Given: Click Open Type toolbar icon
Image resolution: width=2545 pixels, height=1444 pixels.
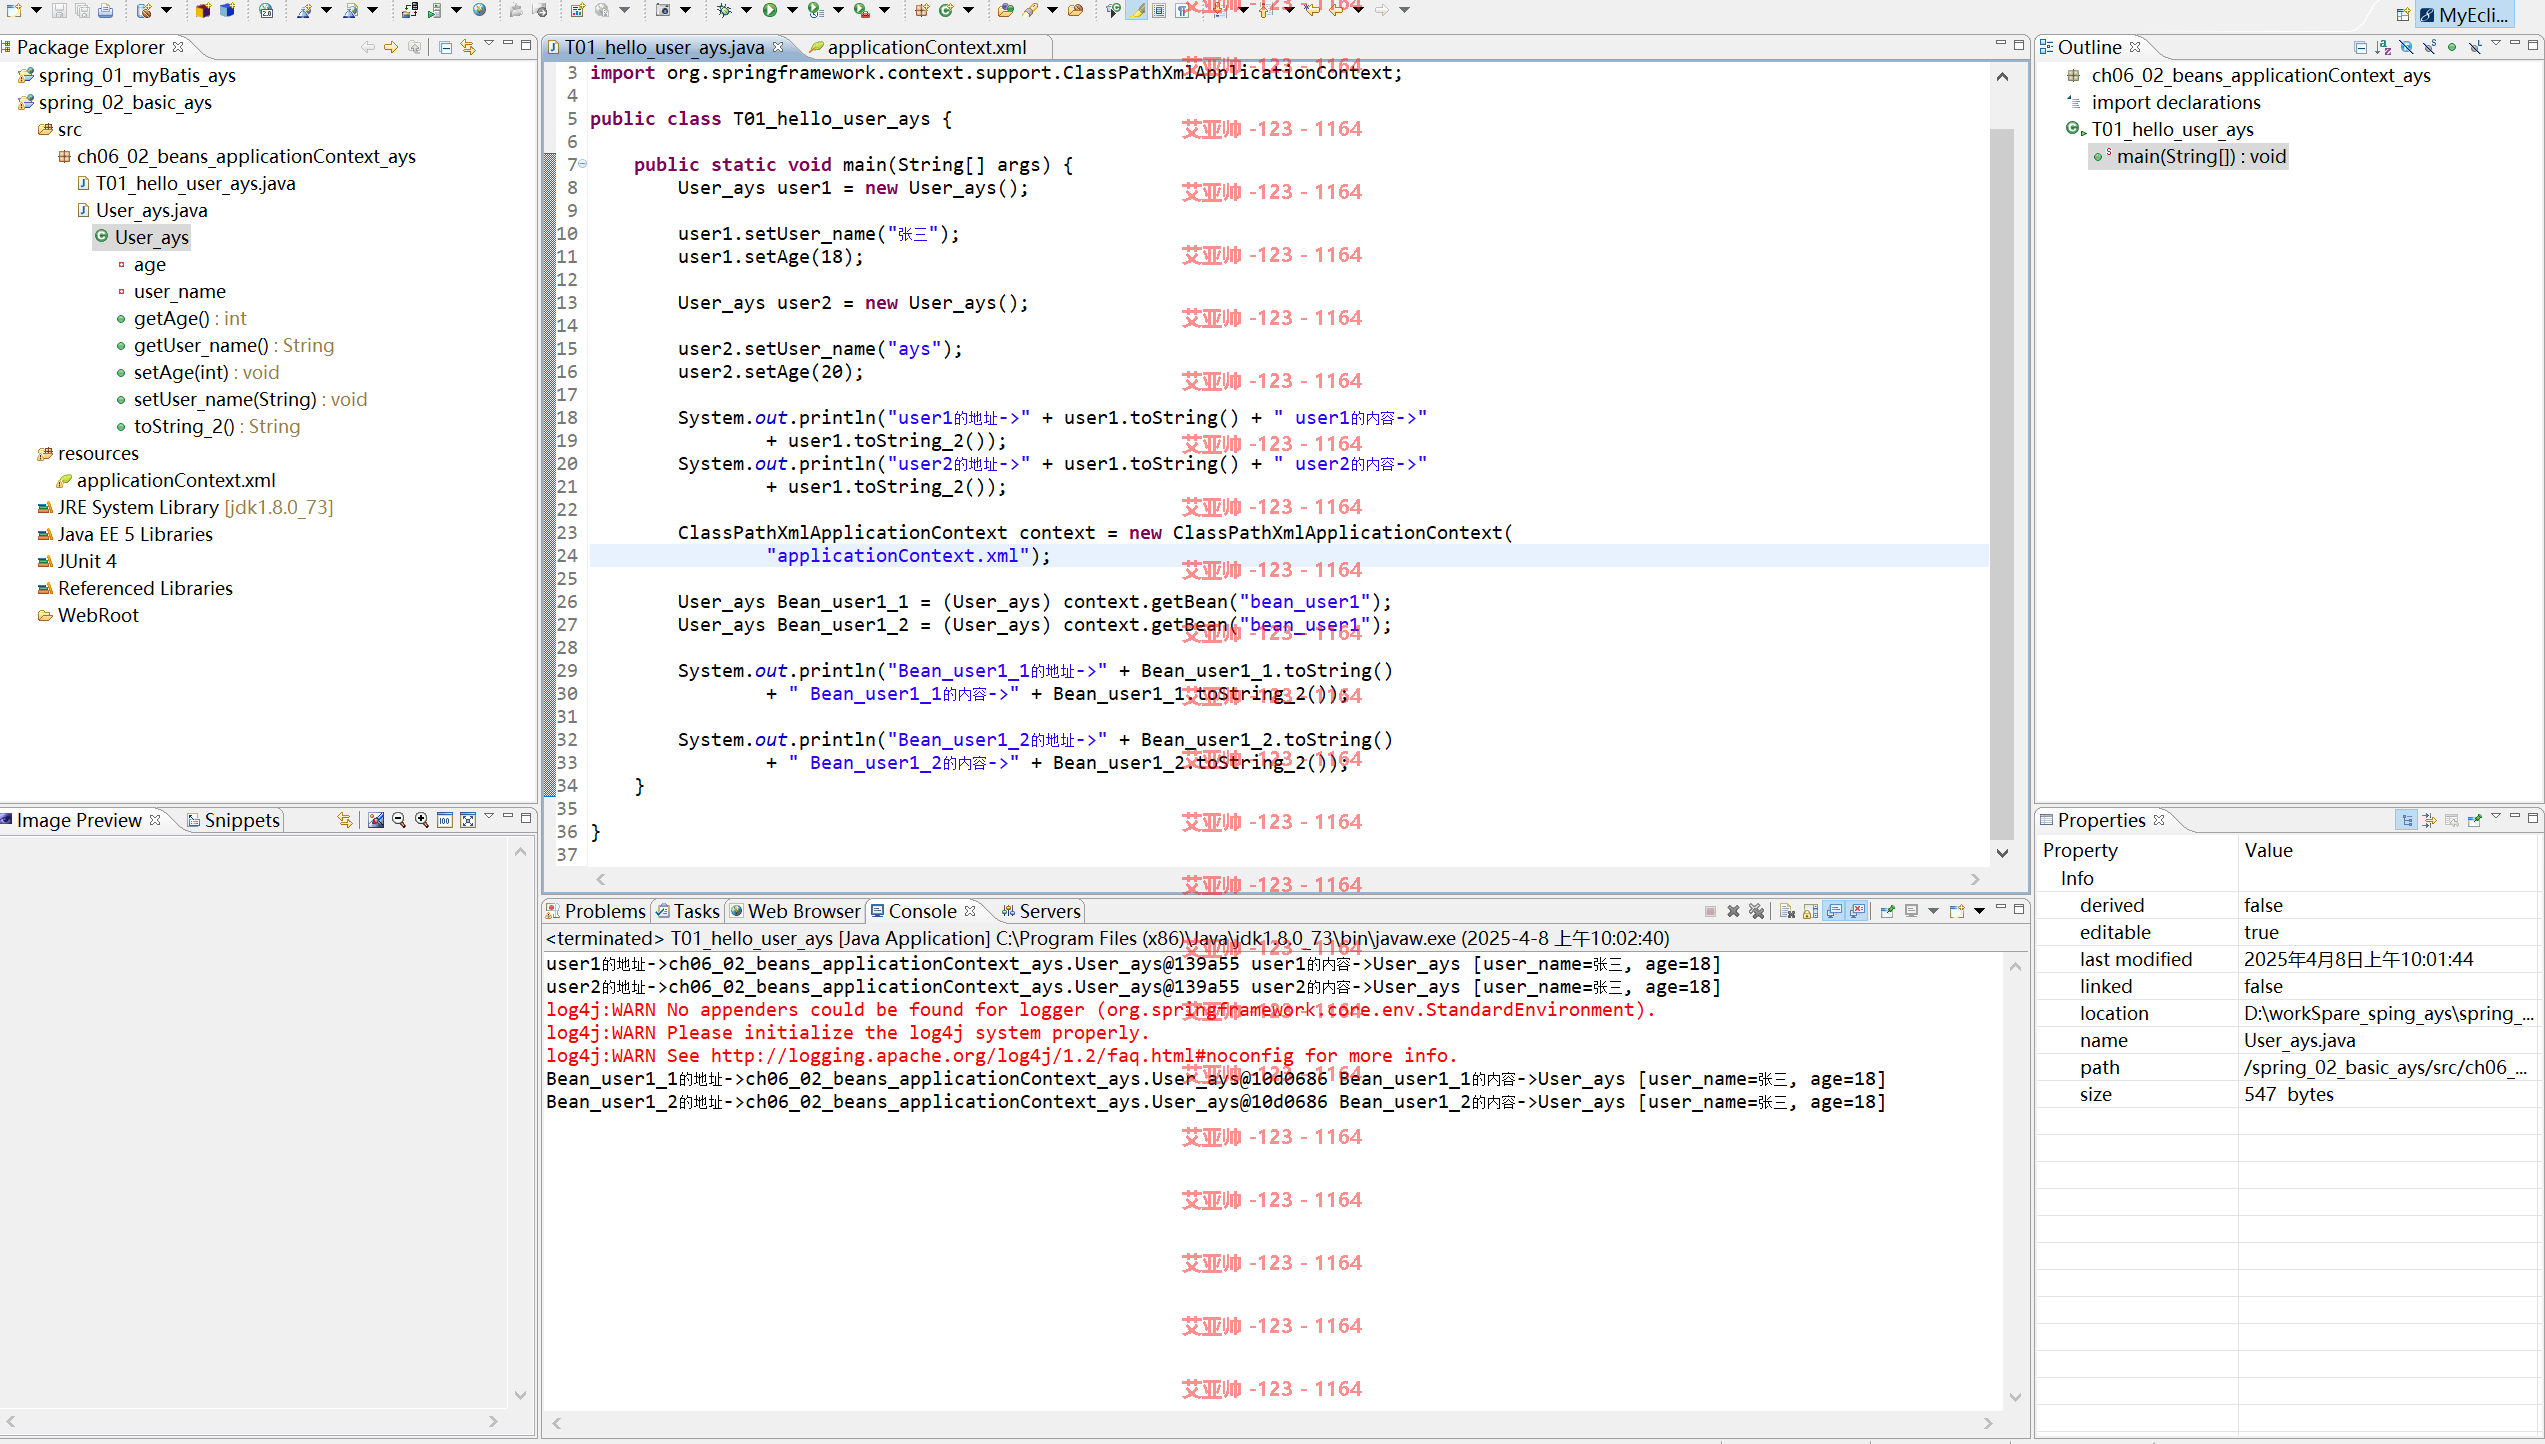Looking at the screenshot, I should point(1006,10).
